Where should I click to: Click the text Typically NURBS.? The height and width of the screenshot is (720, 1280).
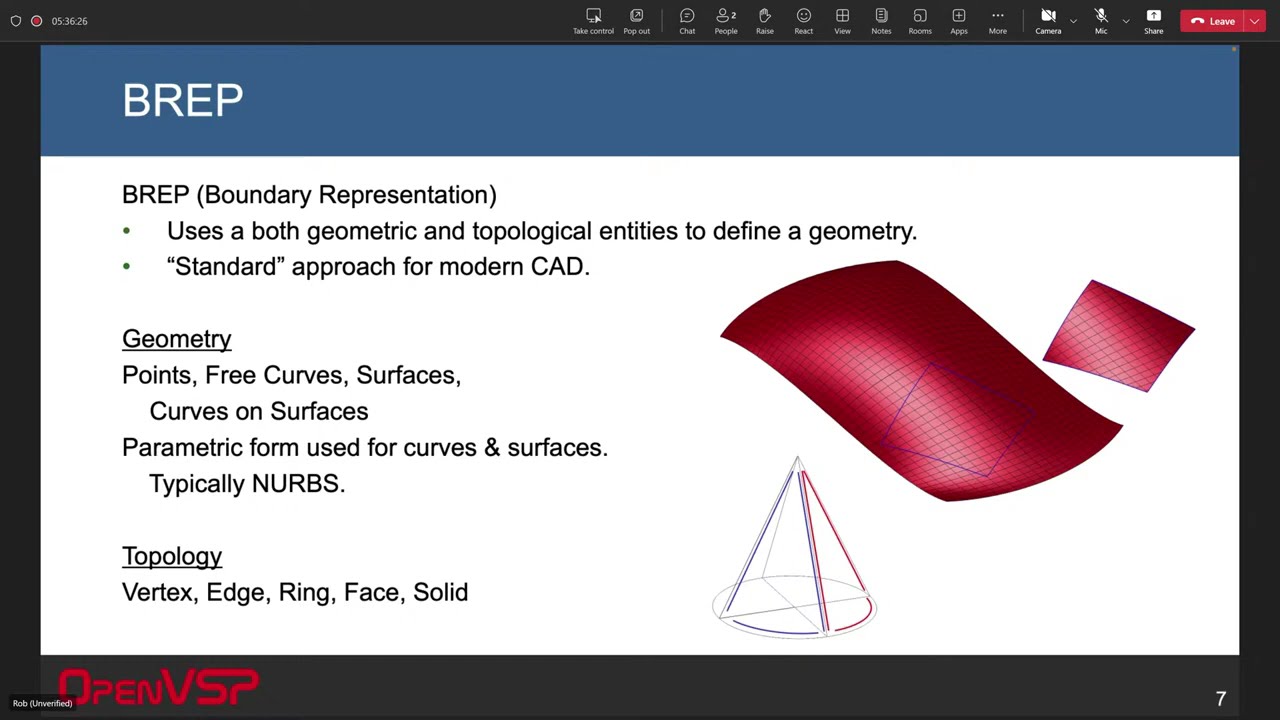click(x=247, y=484)
